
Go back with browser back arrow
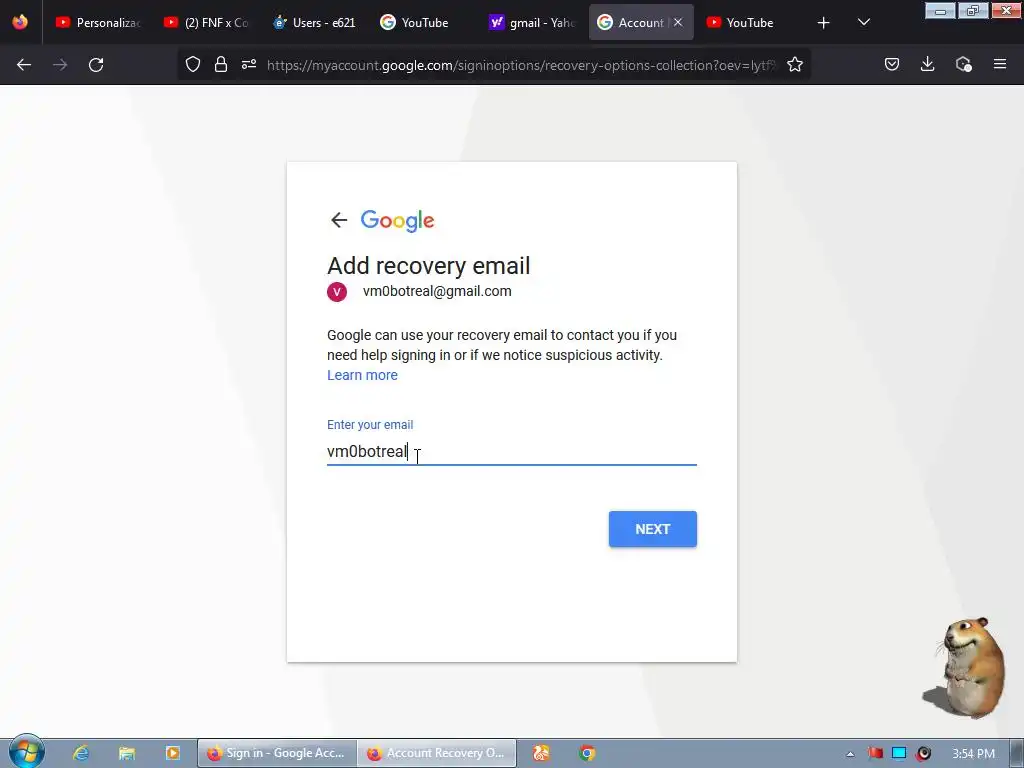pos(24,65)
